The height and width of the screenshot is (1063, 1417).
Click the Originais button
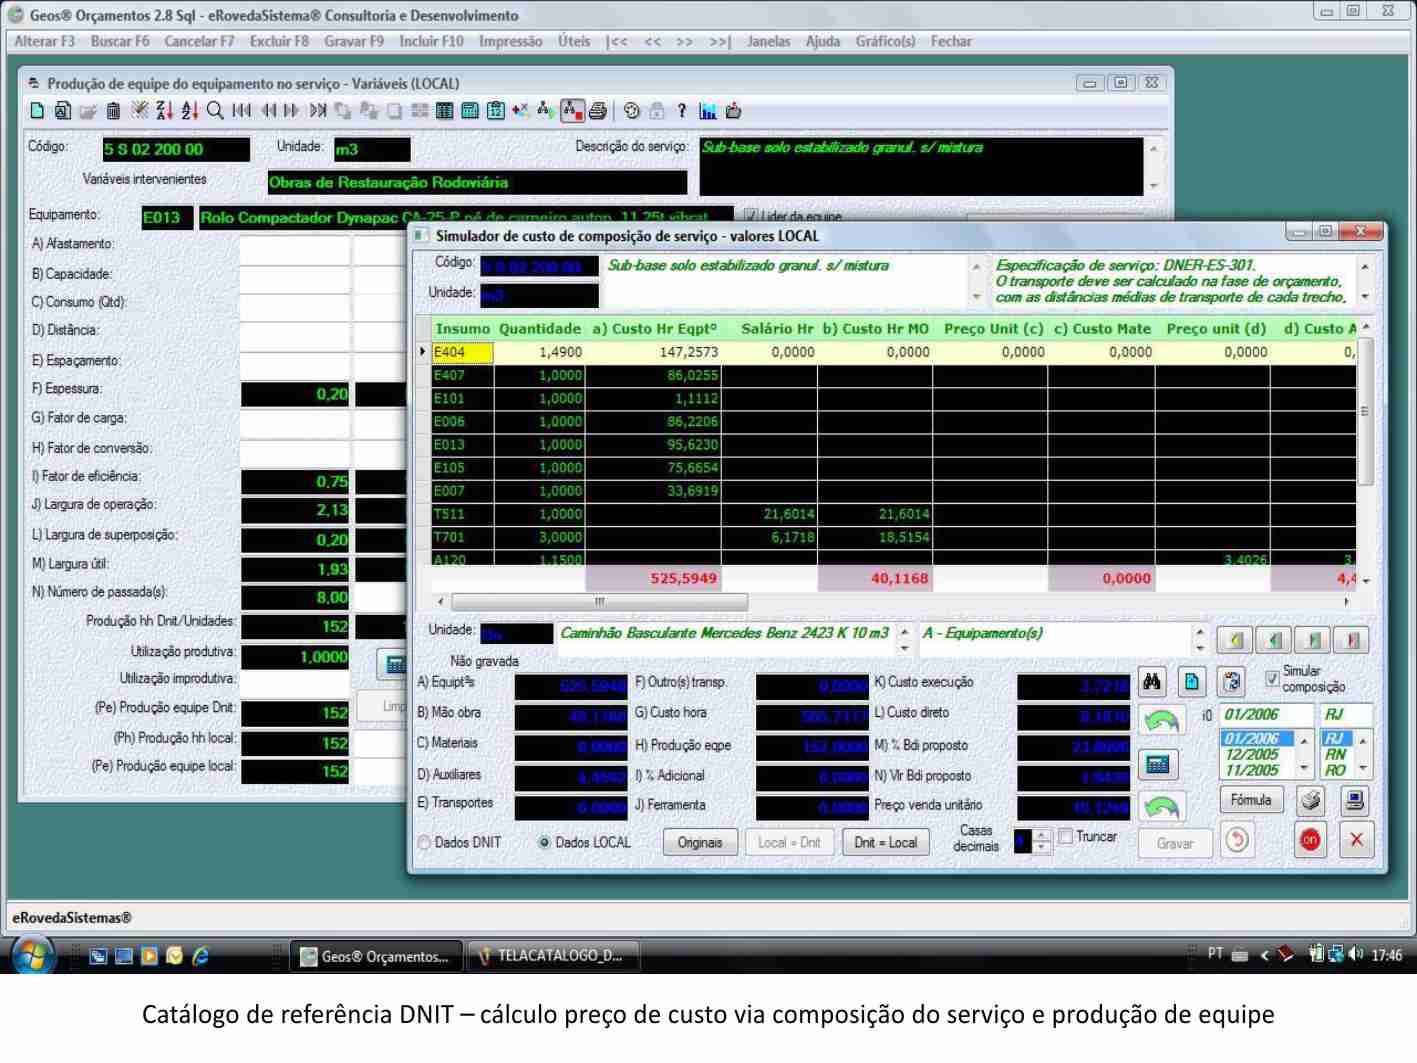[x=700, y=842]
